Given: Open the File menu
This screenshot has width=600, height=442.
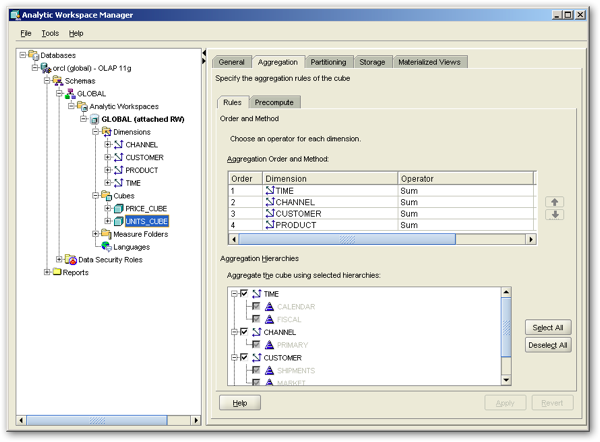Looking at the screenshot, I should [26, 33].
